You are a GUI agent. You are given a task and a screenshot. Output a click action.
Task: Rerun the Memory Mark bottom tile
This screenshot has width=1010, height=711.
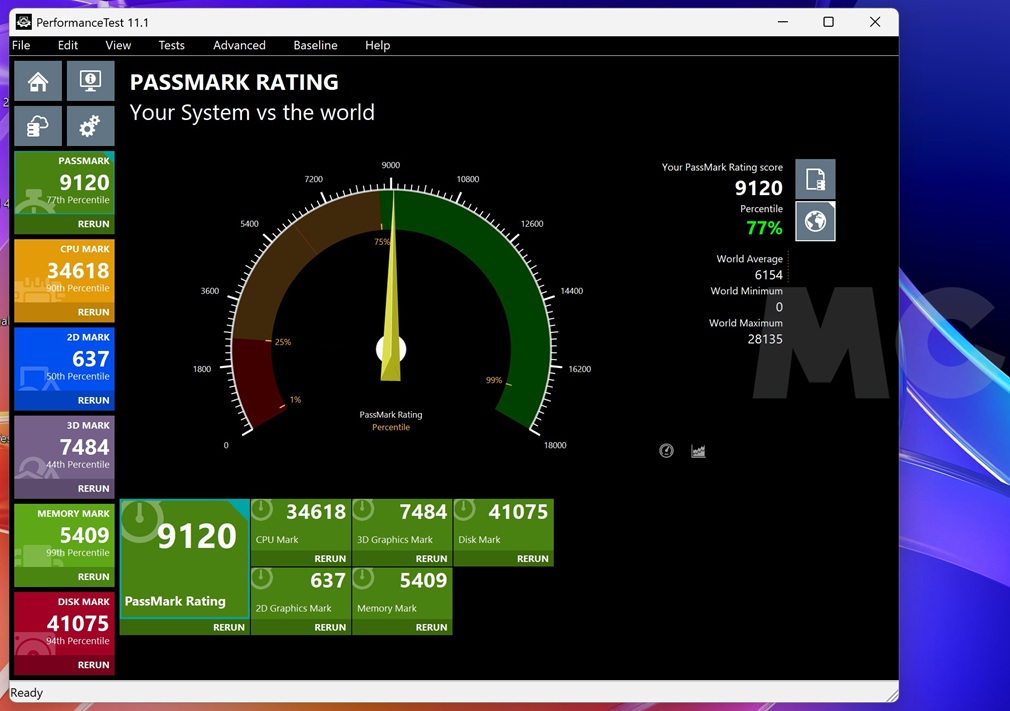pyautogui.click(x=431, y=627)
